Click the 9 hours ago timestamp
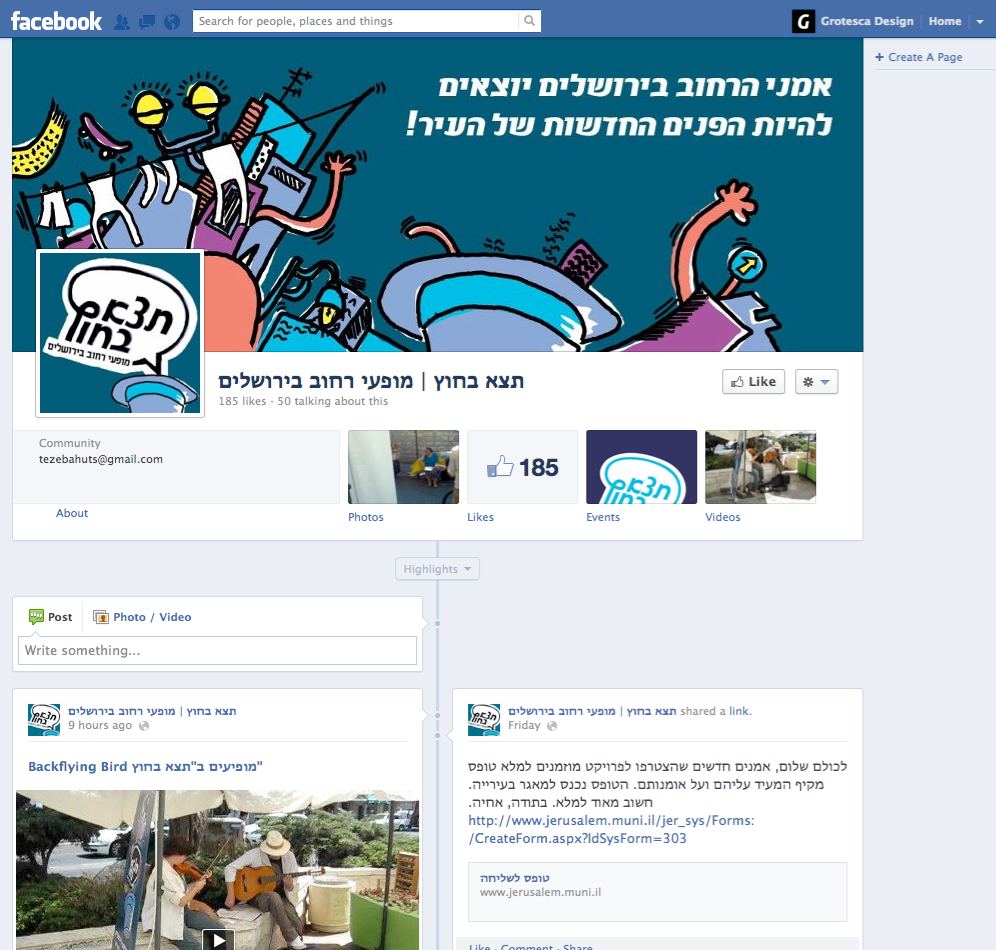 point(100,725)
